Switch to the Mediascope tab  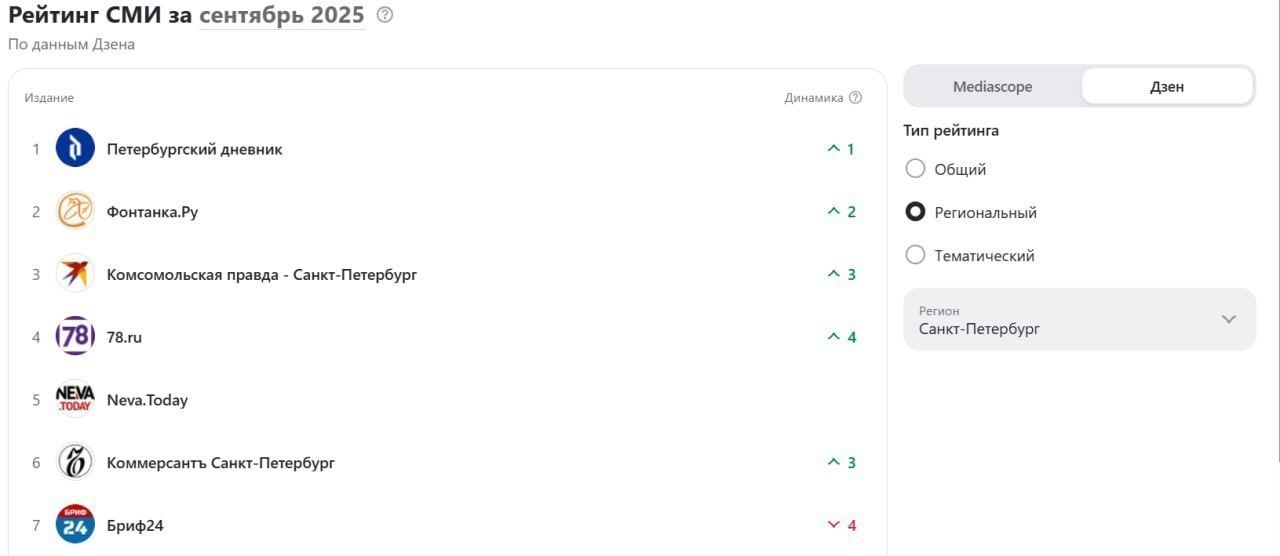click(x=992, y=87)
